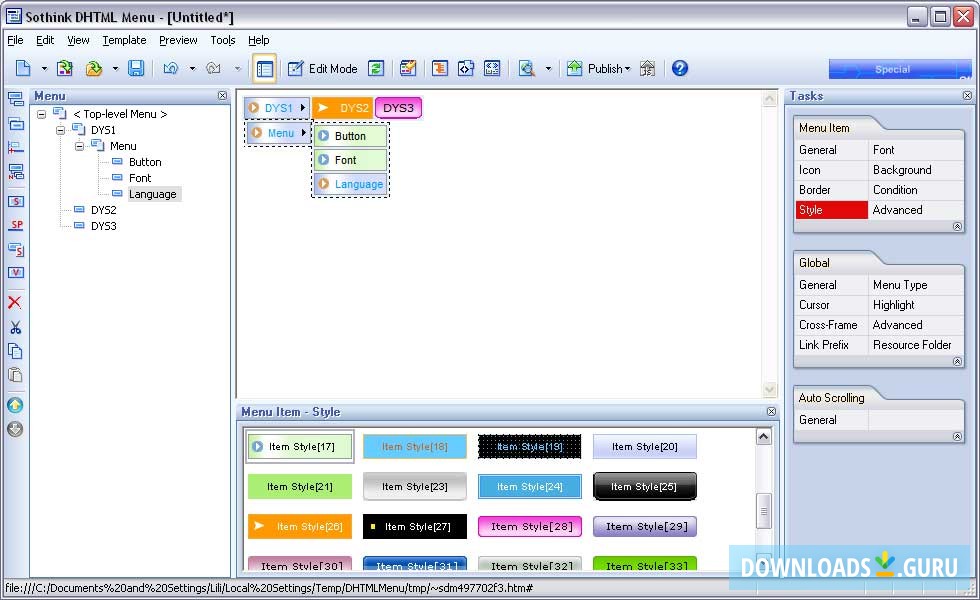Image resolution: width=980 pixels, height=600 pixels.
Task: Toggle Edit Mode in the toolbar
Action: [322, 69]
